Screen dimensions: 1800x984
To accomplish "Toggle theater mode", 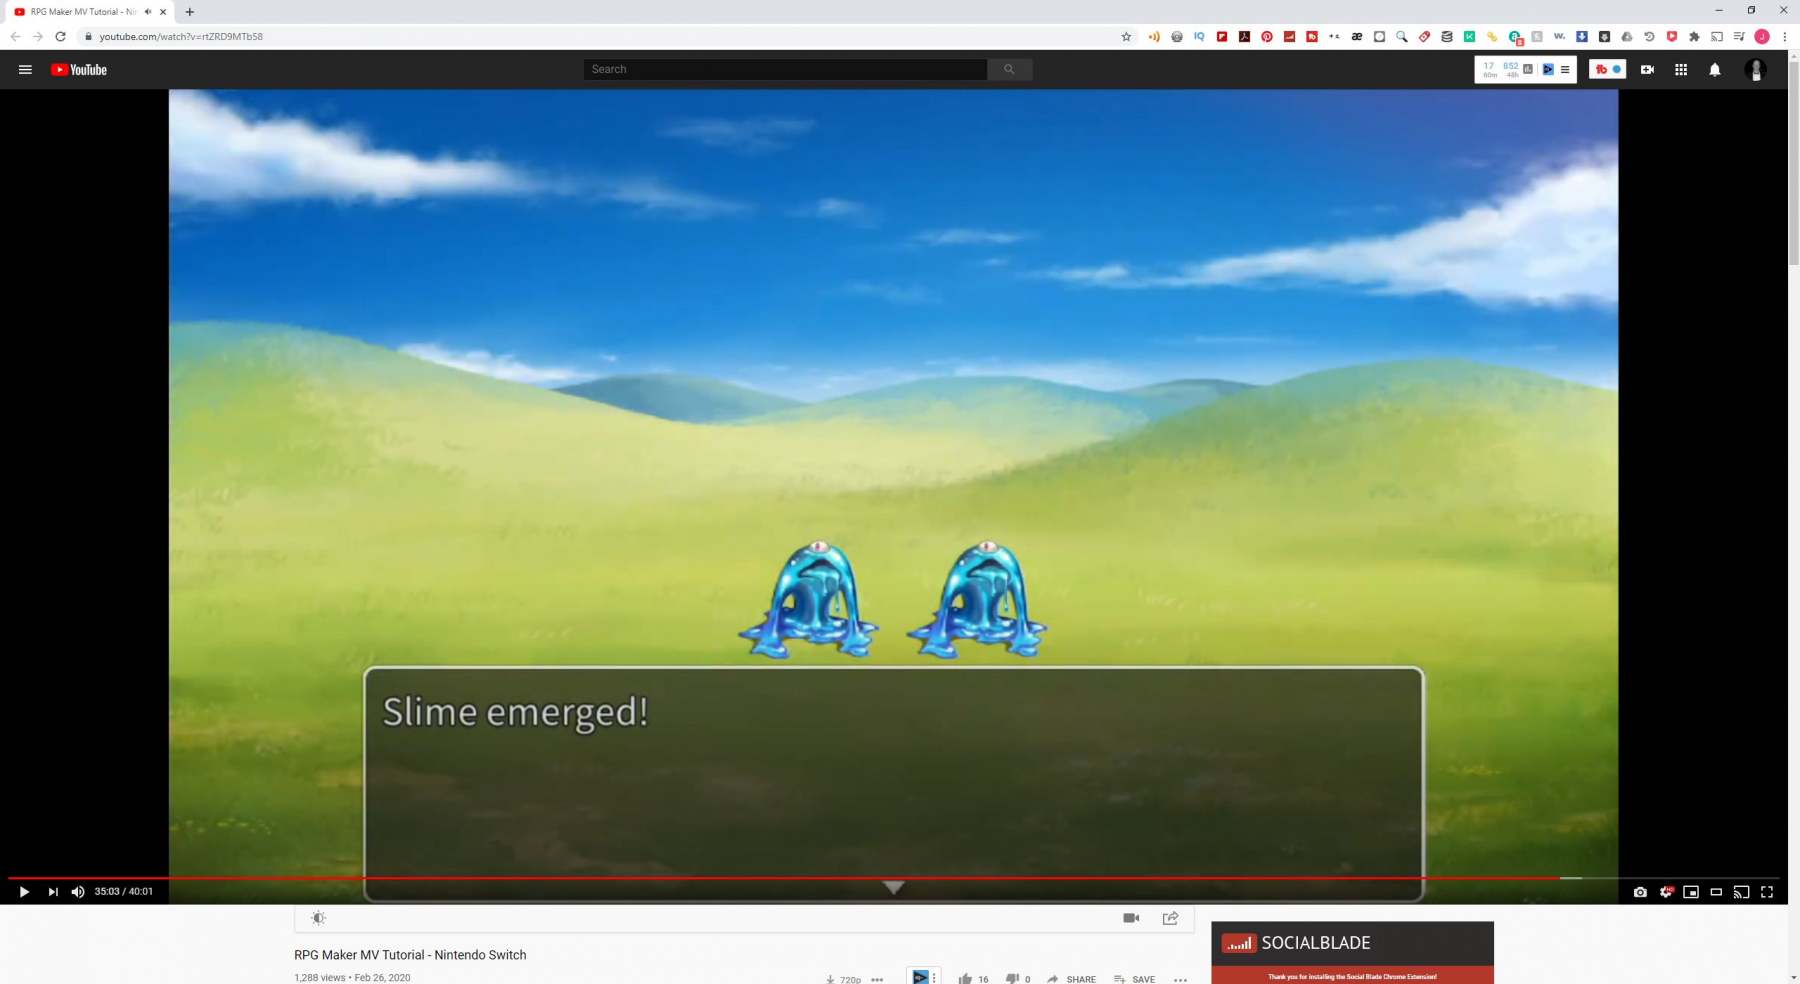I will pos(1716,892).
